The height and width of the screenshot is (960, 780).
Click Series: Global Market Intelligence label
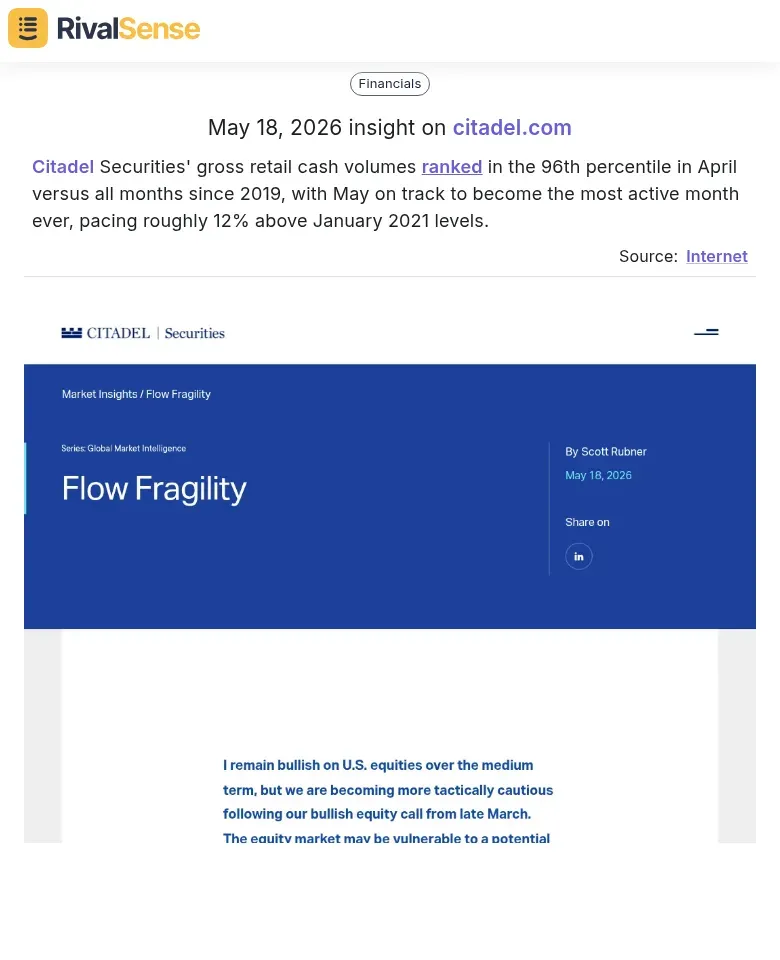pos(124,448)
